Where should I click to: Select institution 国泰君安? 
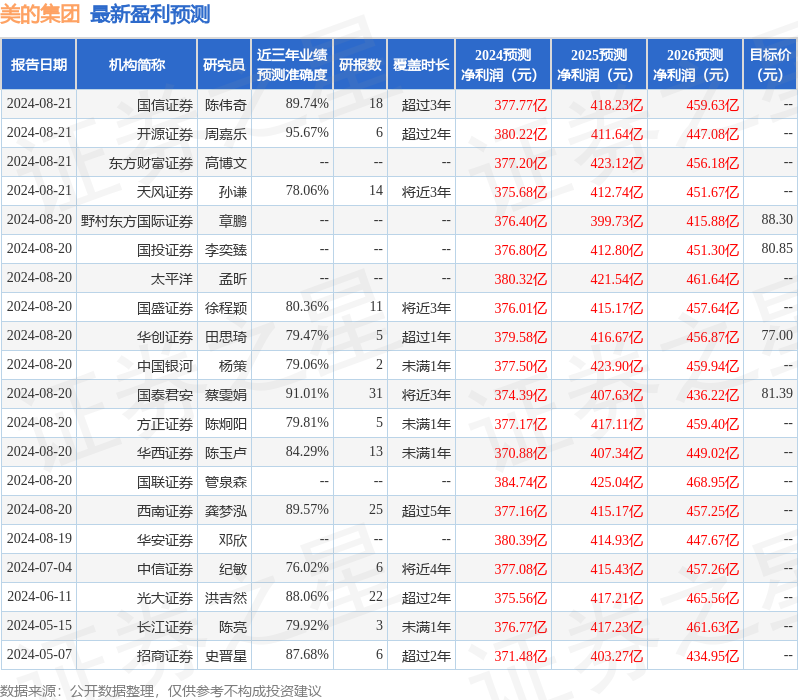click(x=165, y=395)
